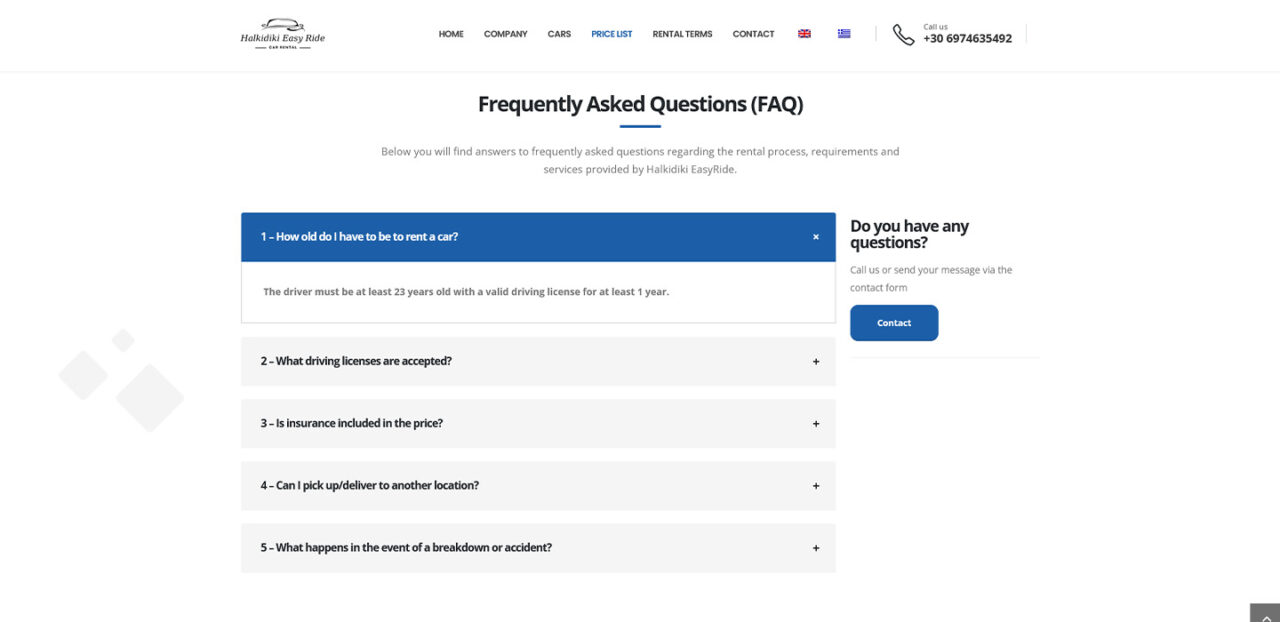
Task: Switch language via the UK flag icon
Action: coord(804,34)
